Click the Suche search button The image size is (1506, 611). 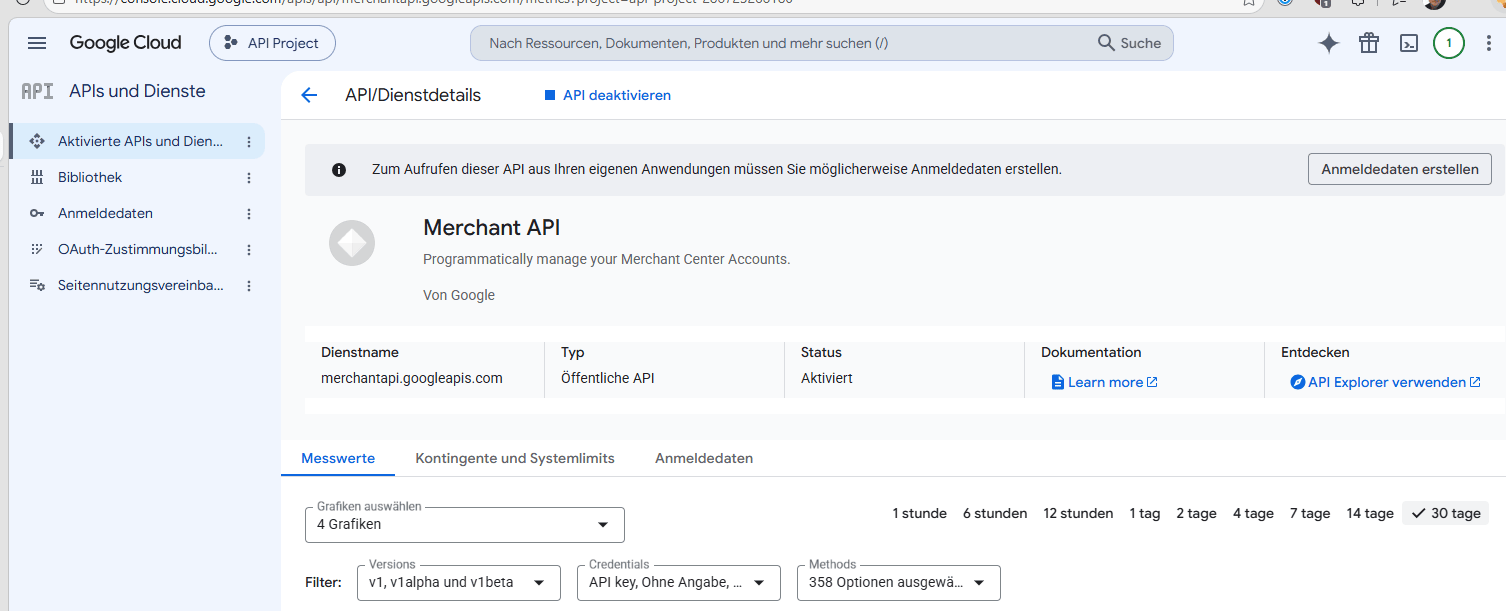click(x=1130, y=43)
